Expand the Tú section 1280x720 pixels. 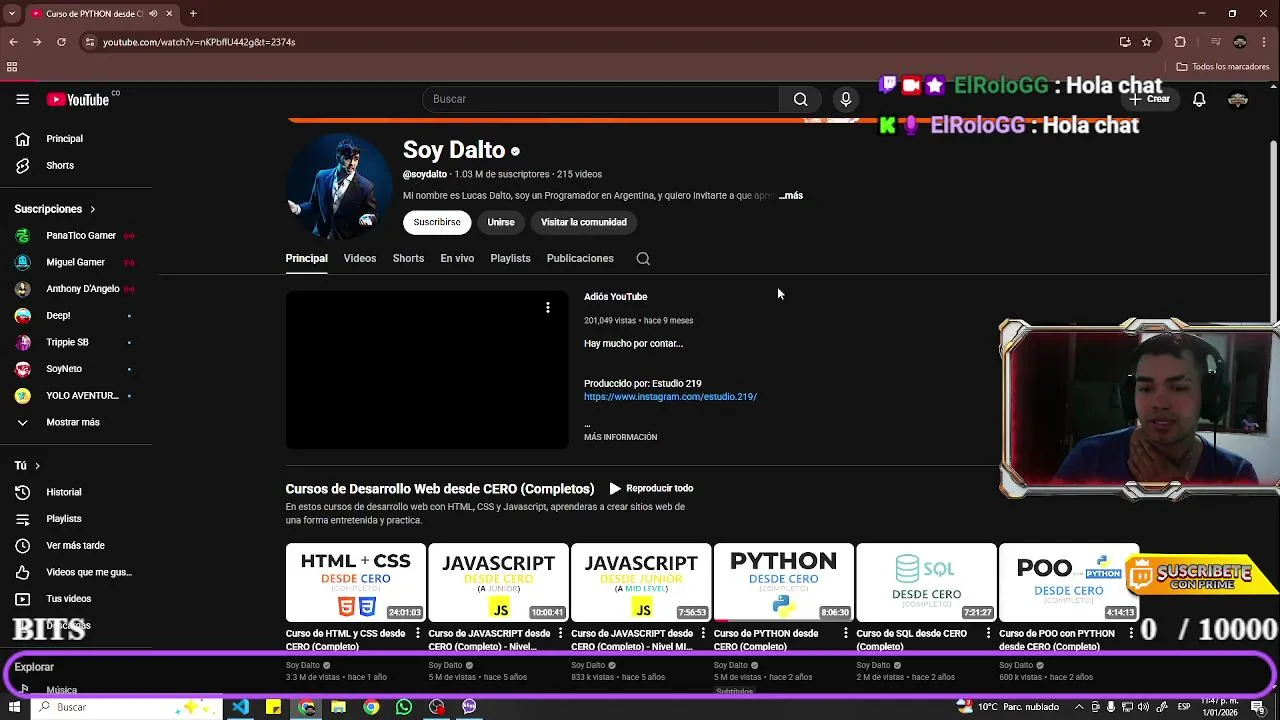(27, 465)
